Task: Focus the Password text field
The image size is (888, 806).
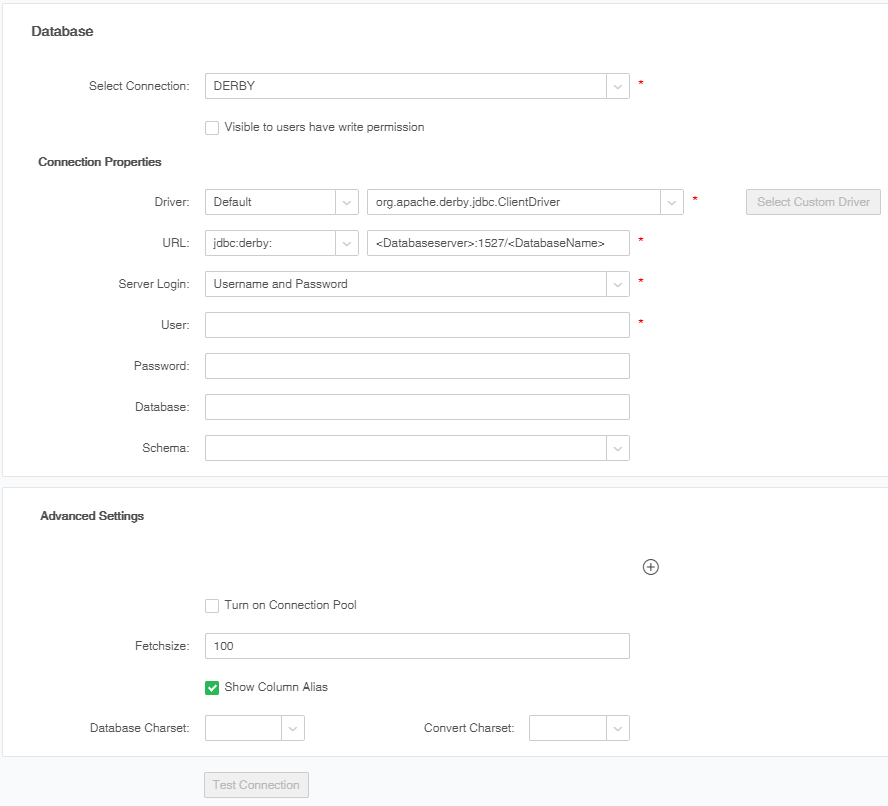Action: click(417, 366)
